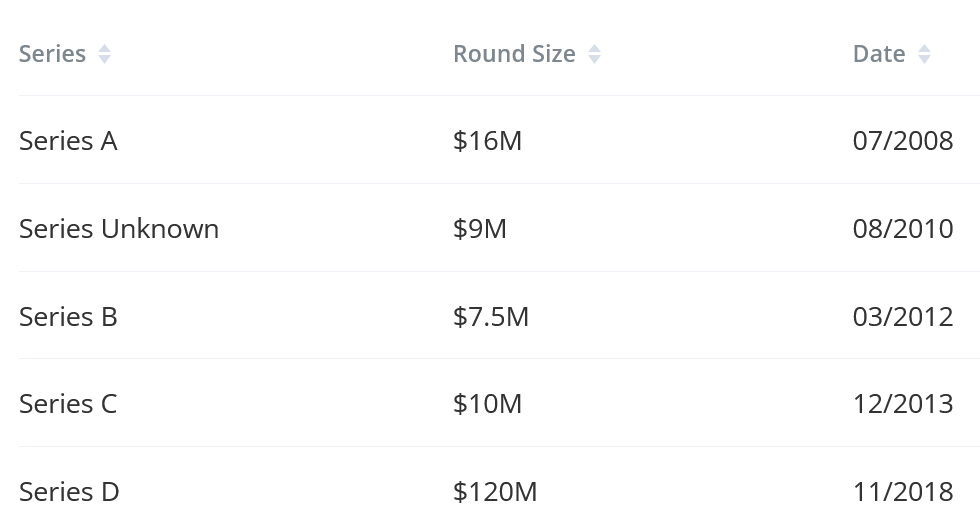This screenshot has width=980, height=521.
Task: Click the Series column header
Action: click(52, 54)
